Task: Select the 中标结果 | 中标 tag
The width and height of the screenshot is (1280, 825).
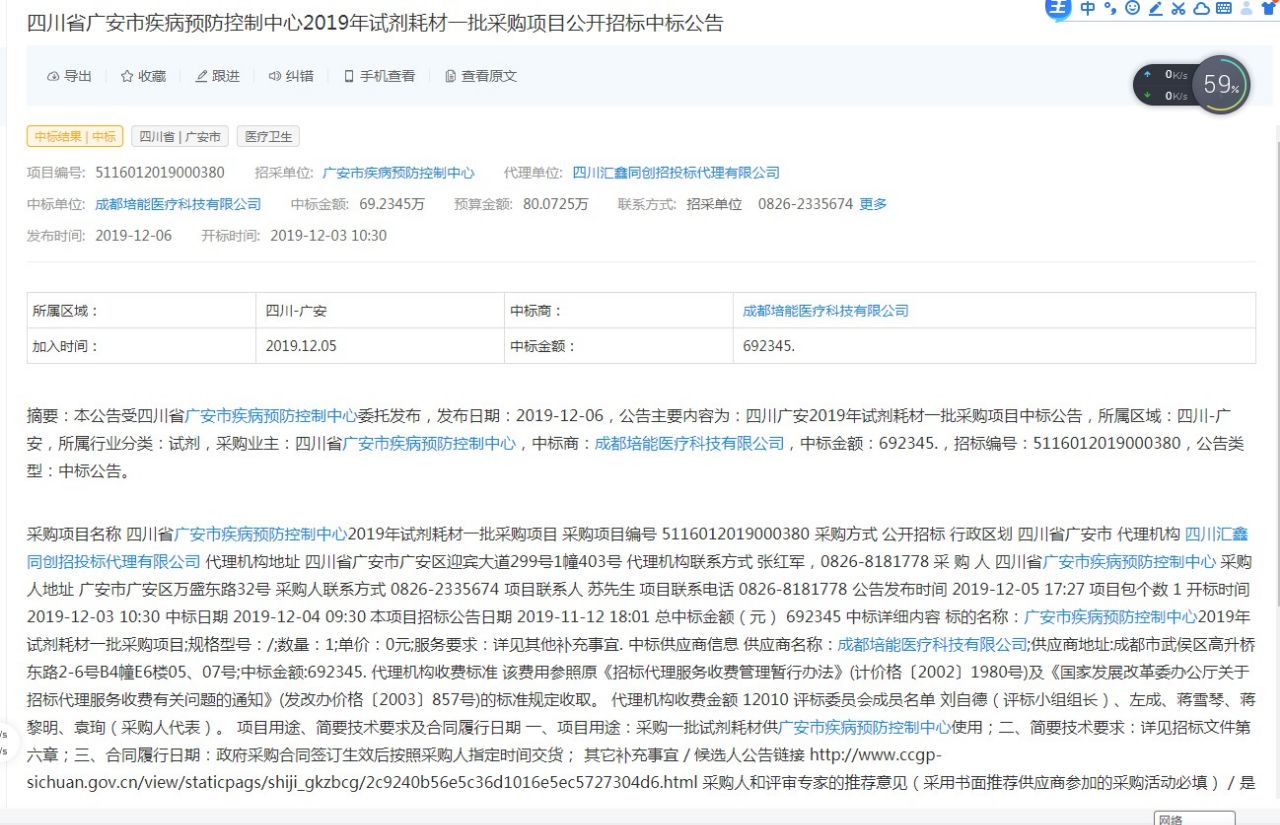Action: click(75, 137)
